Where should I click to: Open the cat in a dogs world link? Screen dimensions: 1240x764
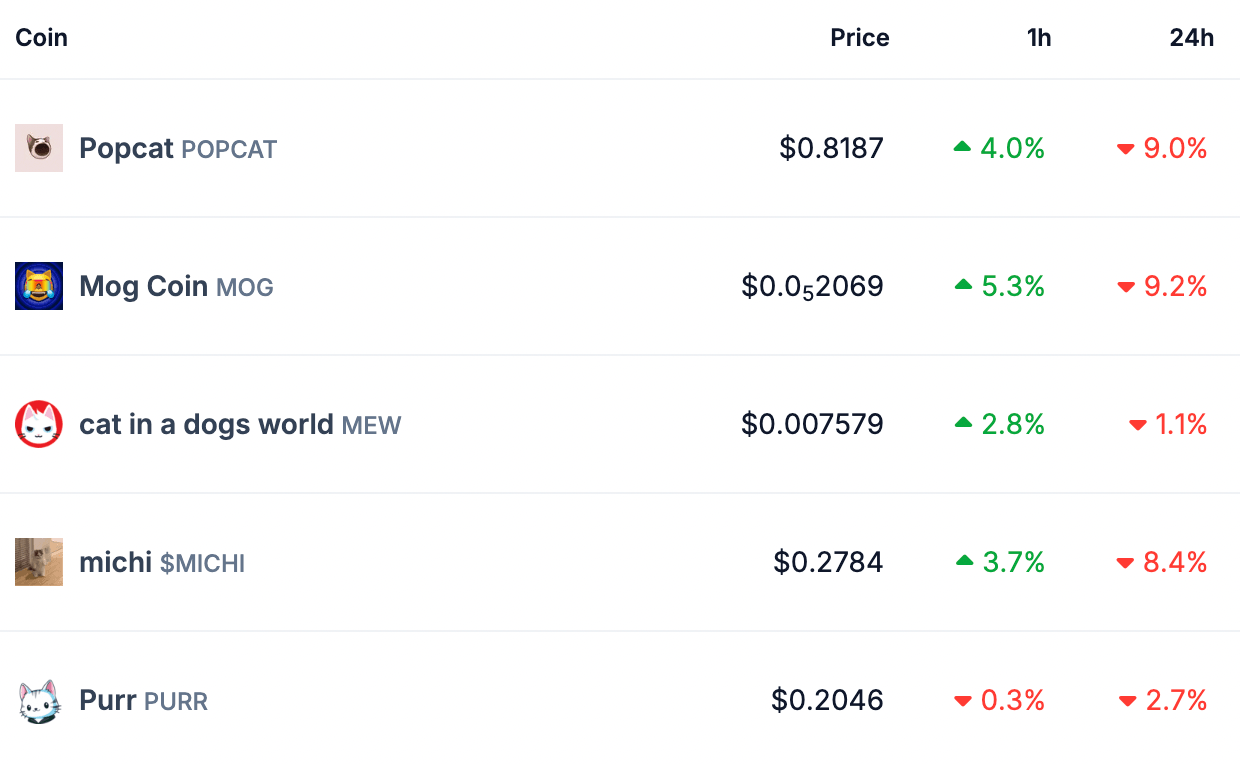click(x=205, y=425)
